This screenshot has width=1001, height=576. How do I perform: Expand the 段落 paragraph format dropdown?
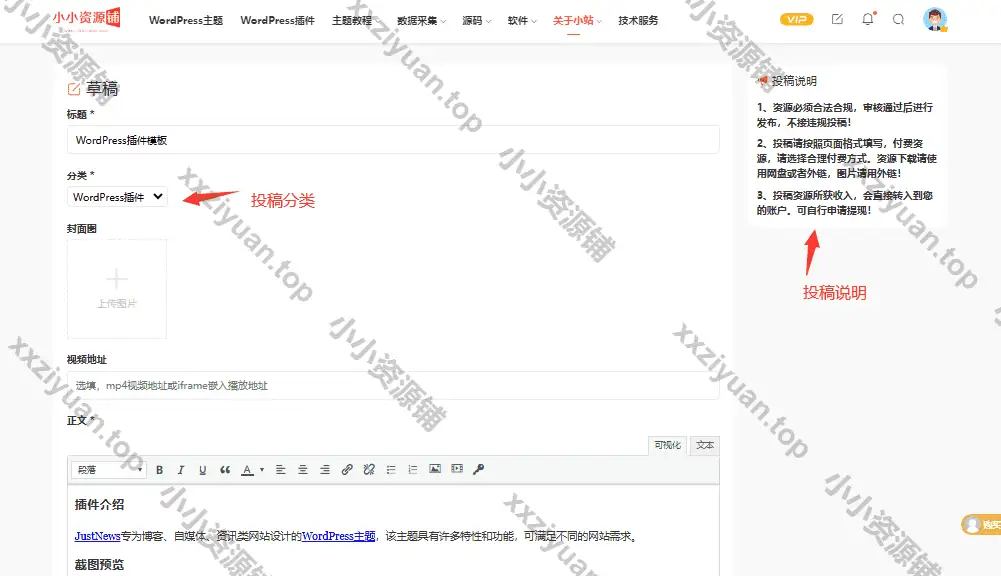(x=108, y=470)
